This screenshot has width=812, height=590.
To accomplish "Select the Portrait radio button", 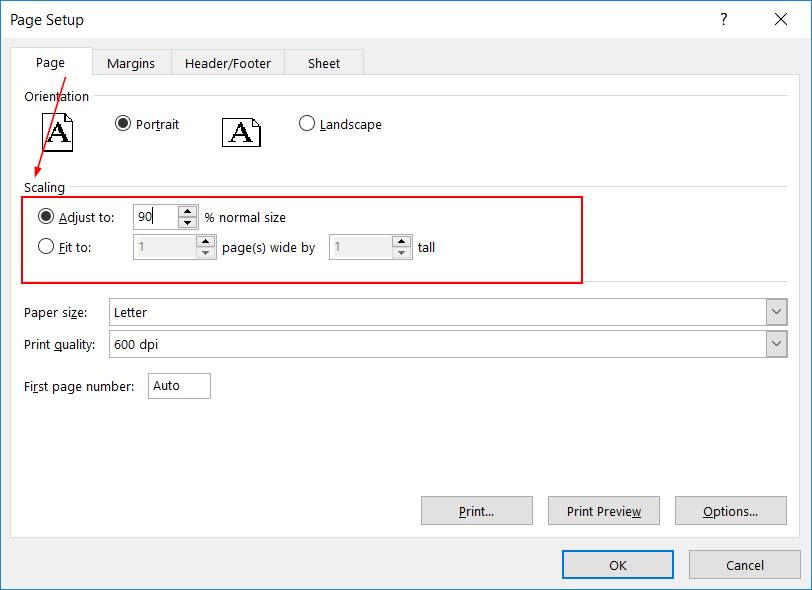I will point(123,124).
